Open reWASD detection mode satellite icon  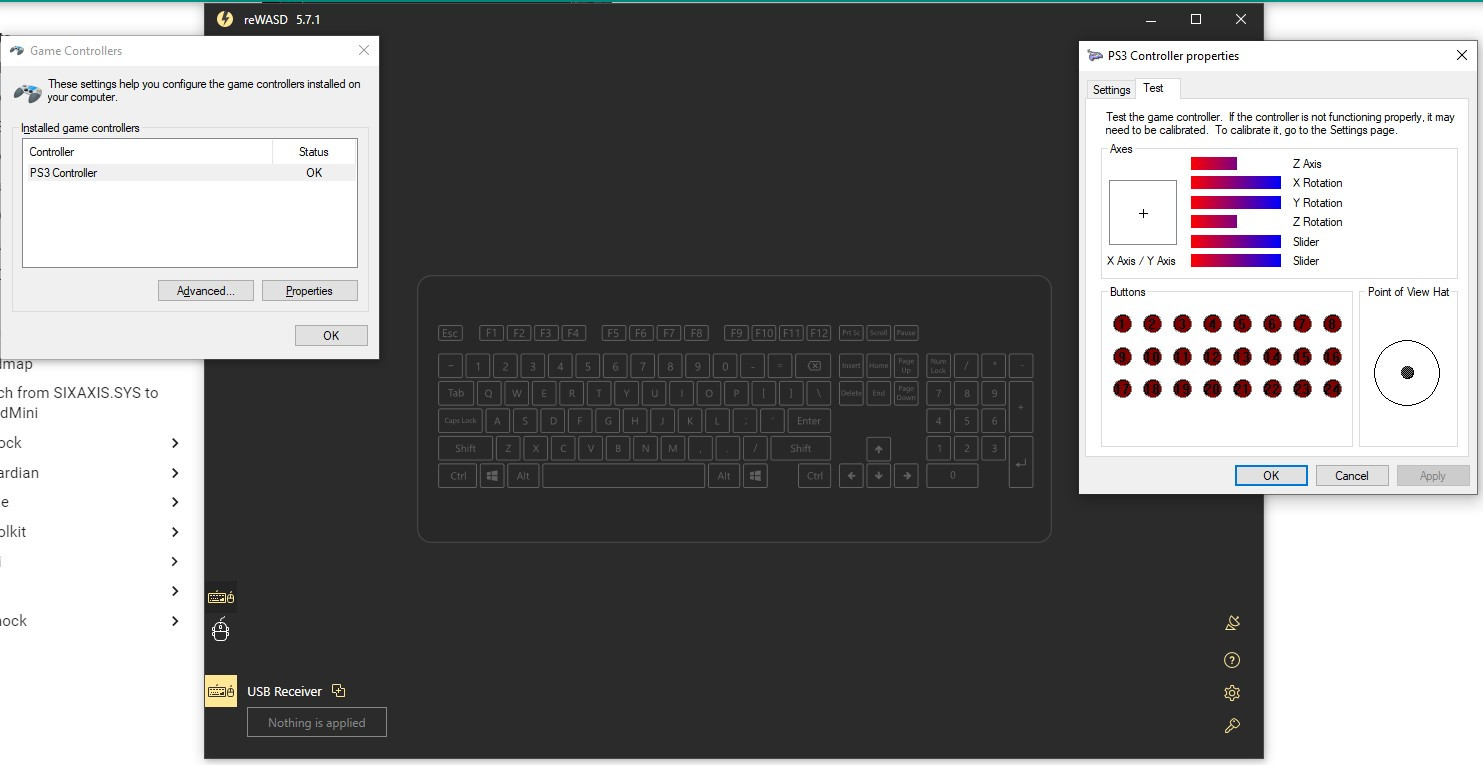coord(1232,624)
